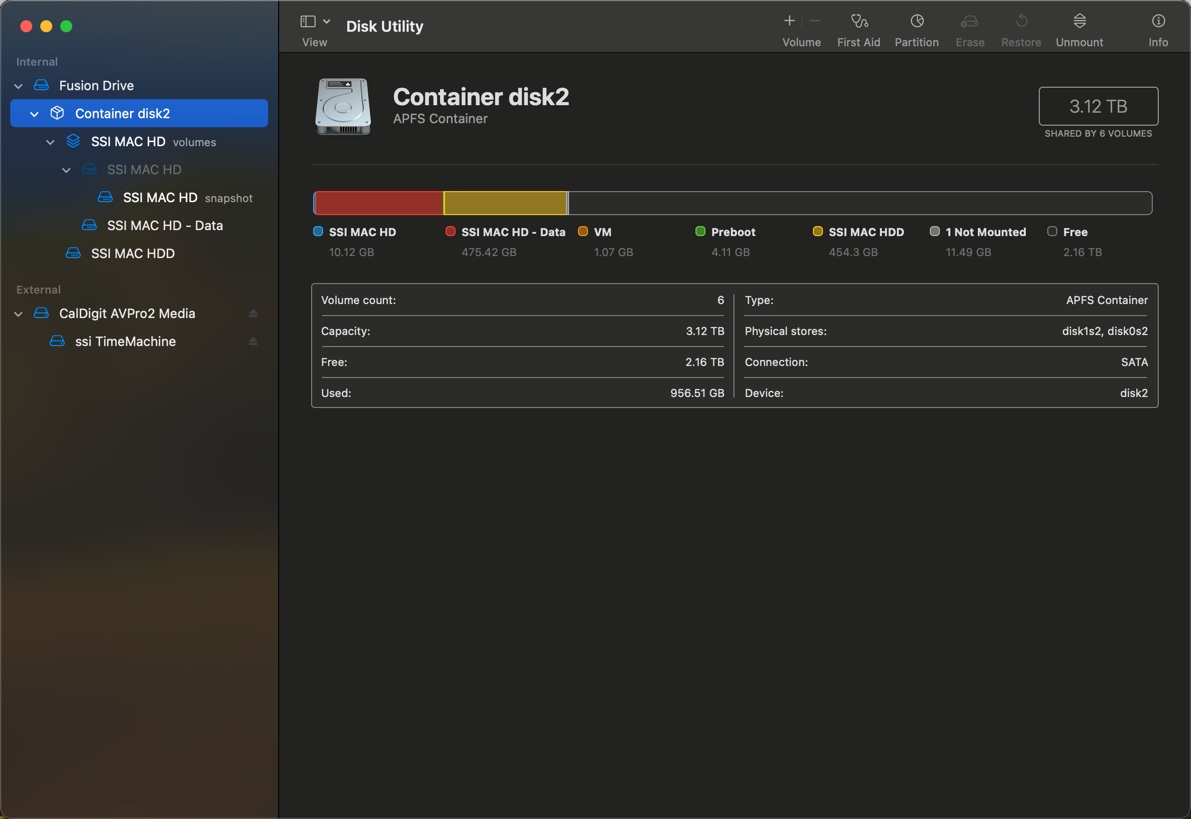Click the Free legend swatch
The width and height of the screenshot is (1191, 819).
coord(1052,231)
